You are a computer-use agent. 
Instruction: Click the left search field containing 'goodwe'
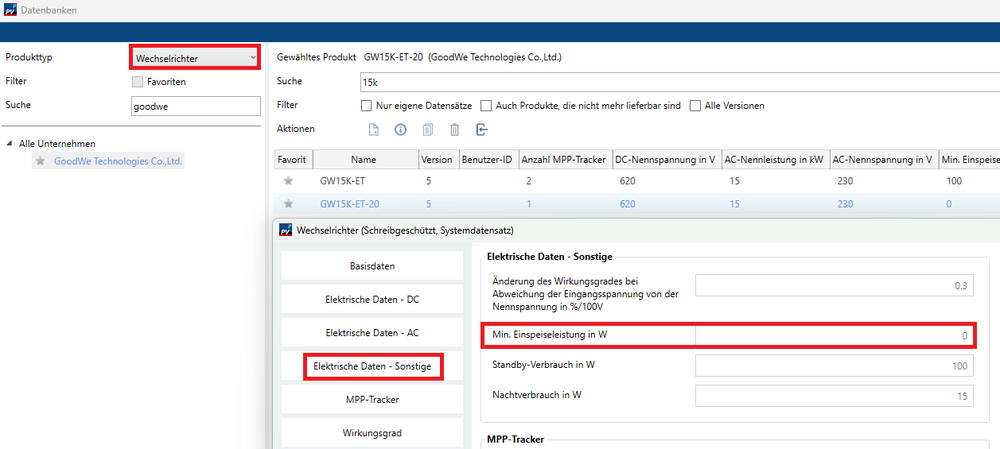coord(195,105)
